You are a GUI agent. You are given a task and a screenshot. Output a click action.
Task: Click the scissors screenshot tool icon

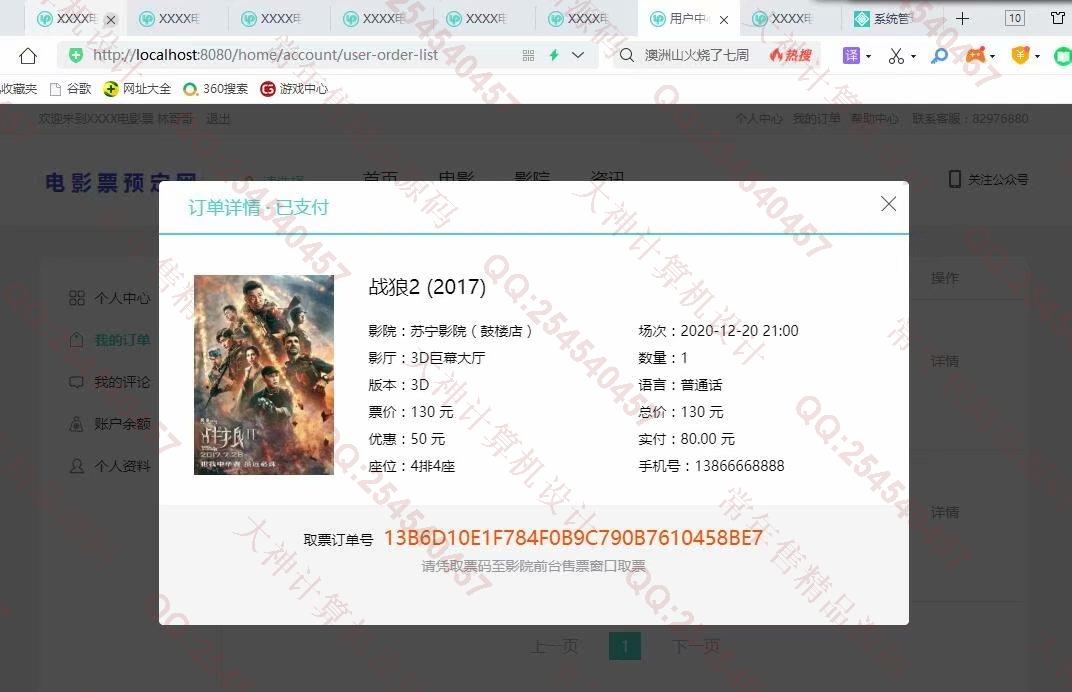(x=896, y=56)
